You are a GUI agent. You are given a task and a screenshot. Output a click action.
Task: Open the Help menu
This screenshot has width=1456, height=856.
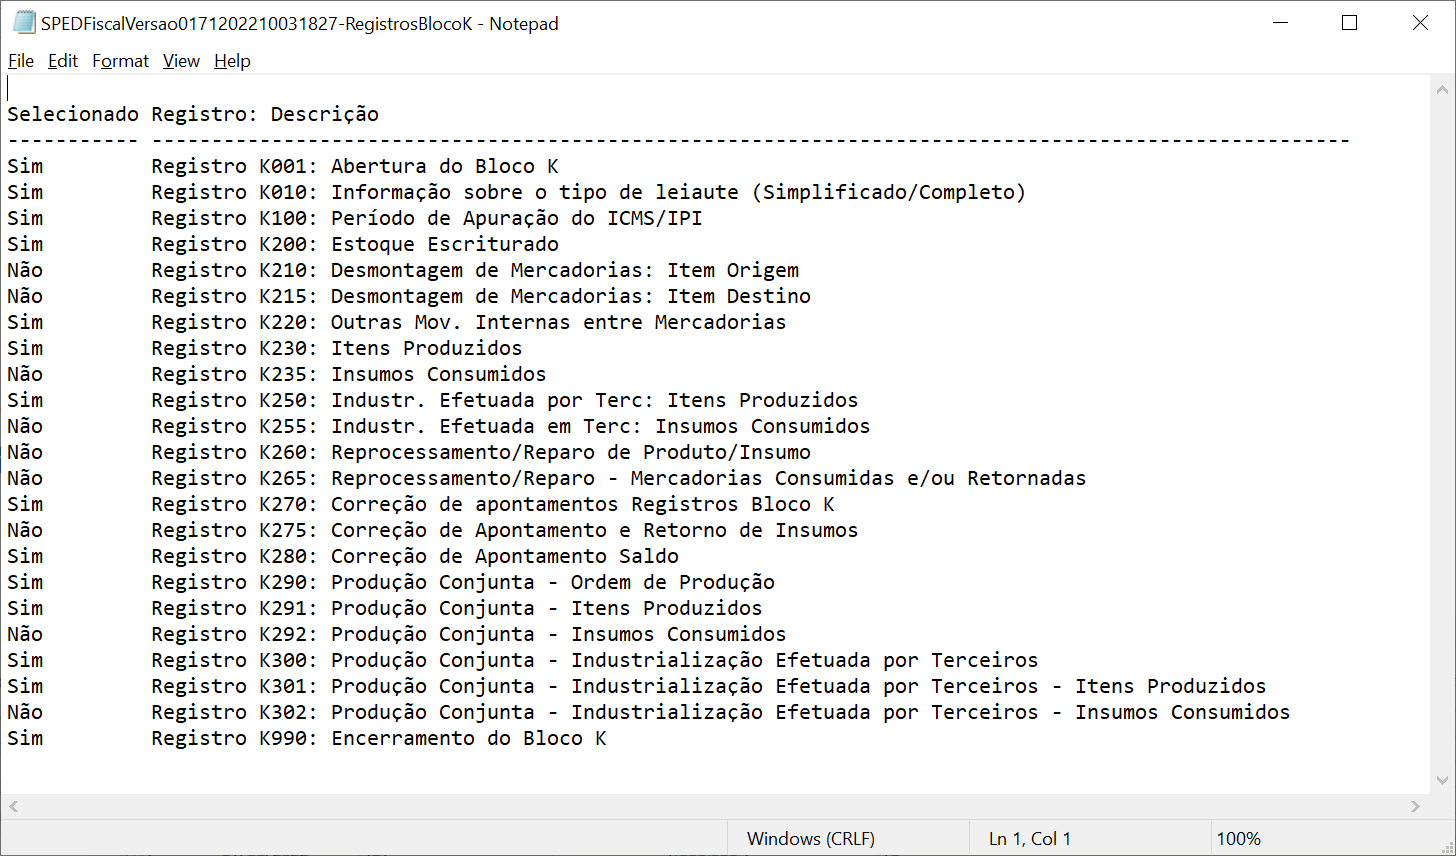(x=232, y=61)
